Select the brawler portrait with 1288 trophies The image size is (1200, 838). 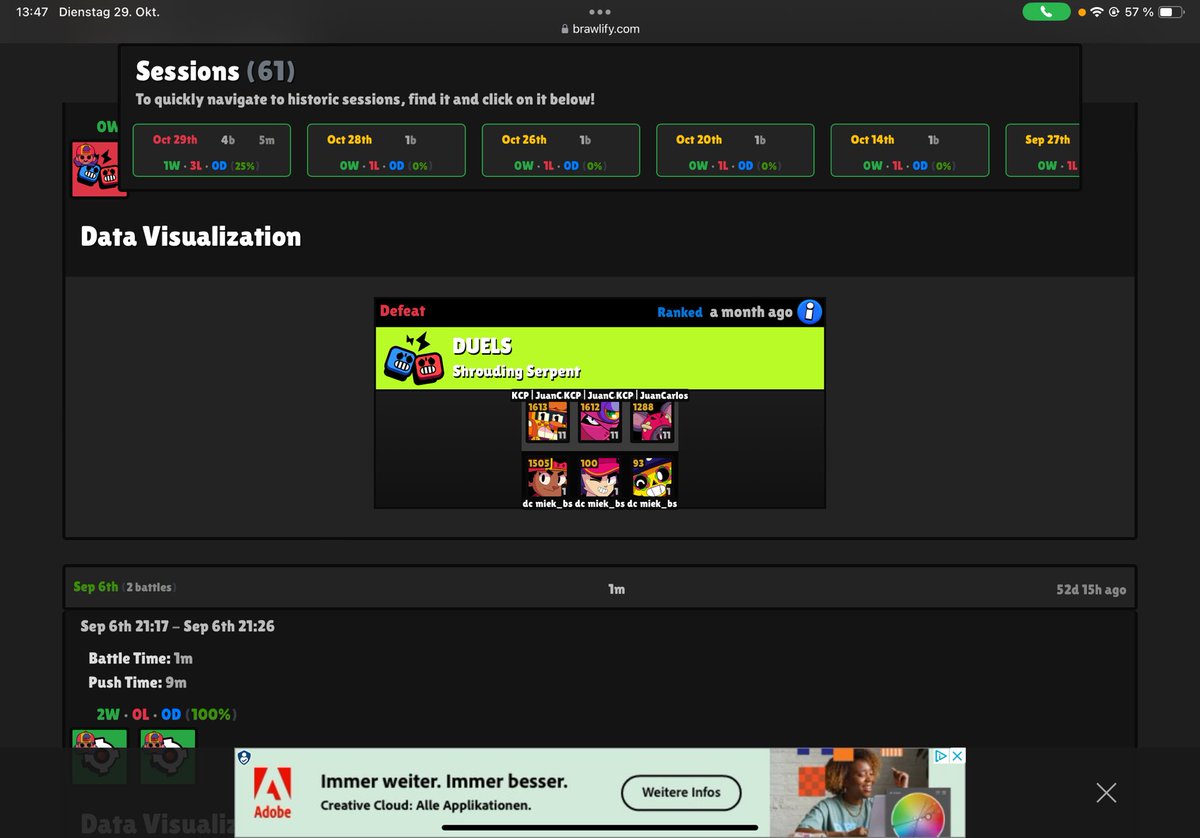[x=652, y=422]
